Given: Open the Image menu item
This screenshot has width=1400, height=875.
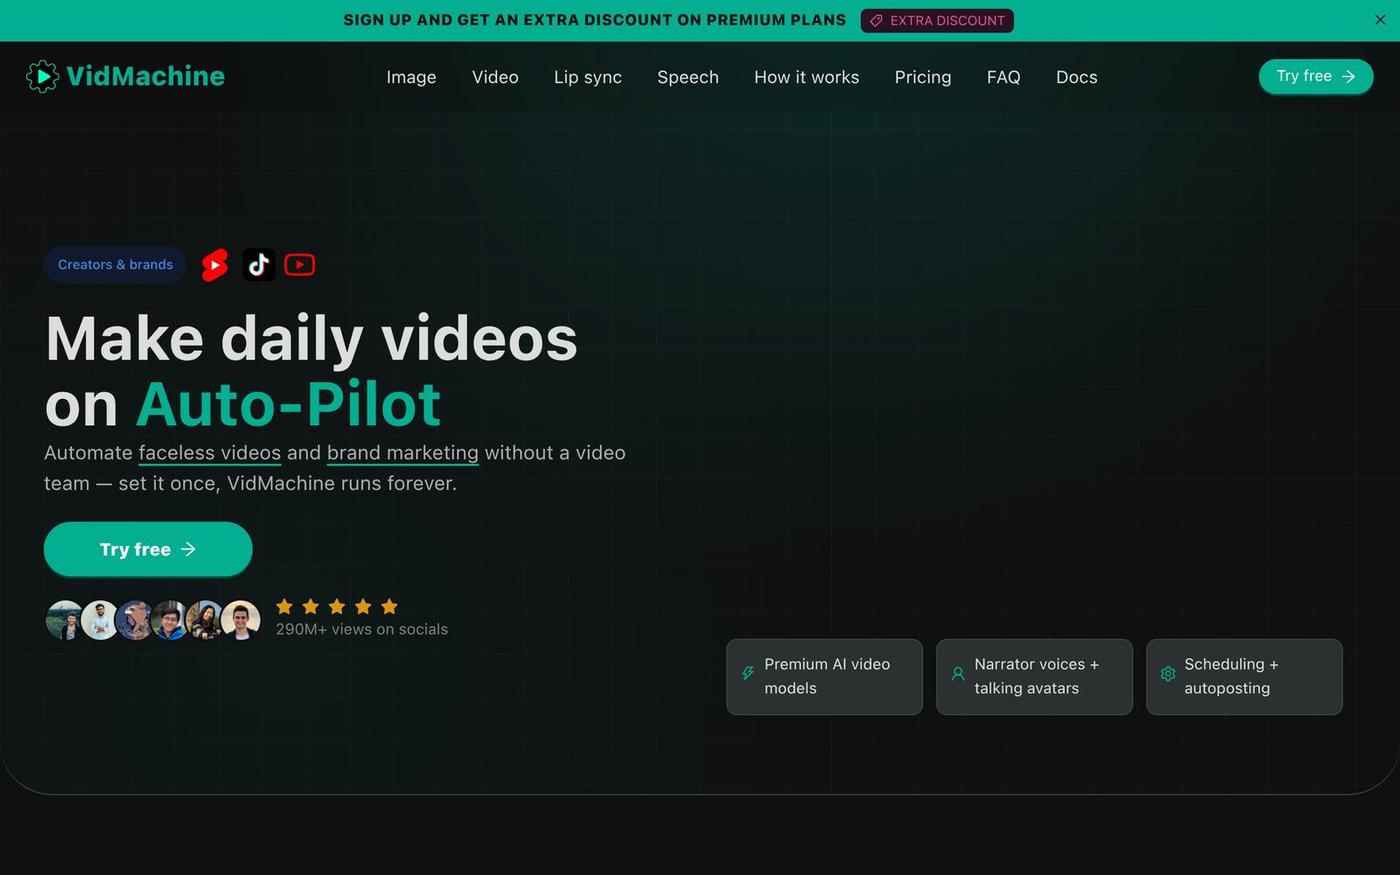Looking at the screenshot, I should click(411, 77).
